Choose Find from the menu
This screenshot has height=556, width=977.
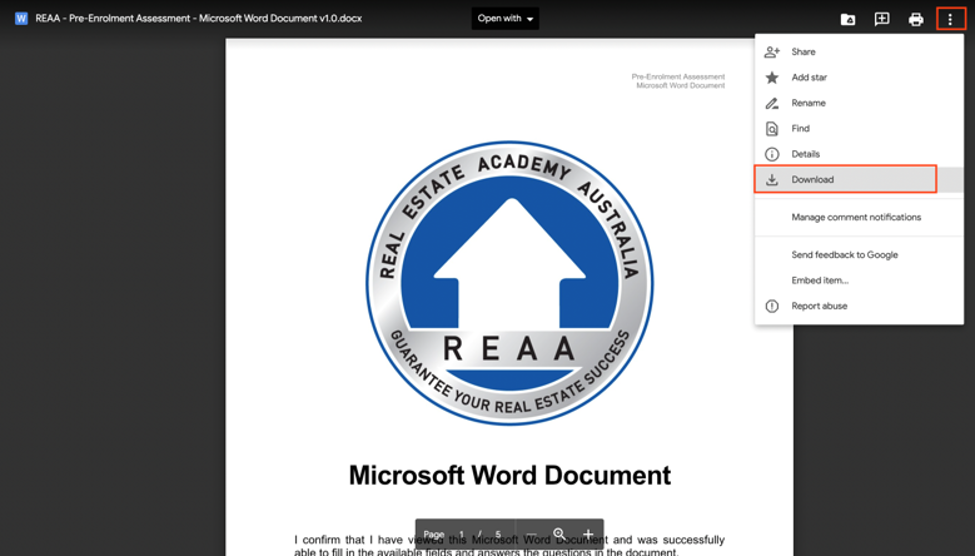859,128
